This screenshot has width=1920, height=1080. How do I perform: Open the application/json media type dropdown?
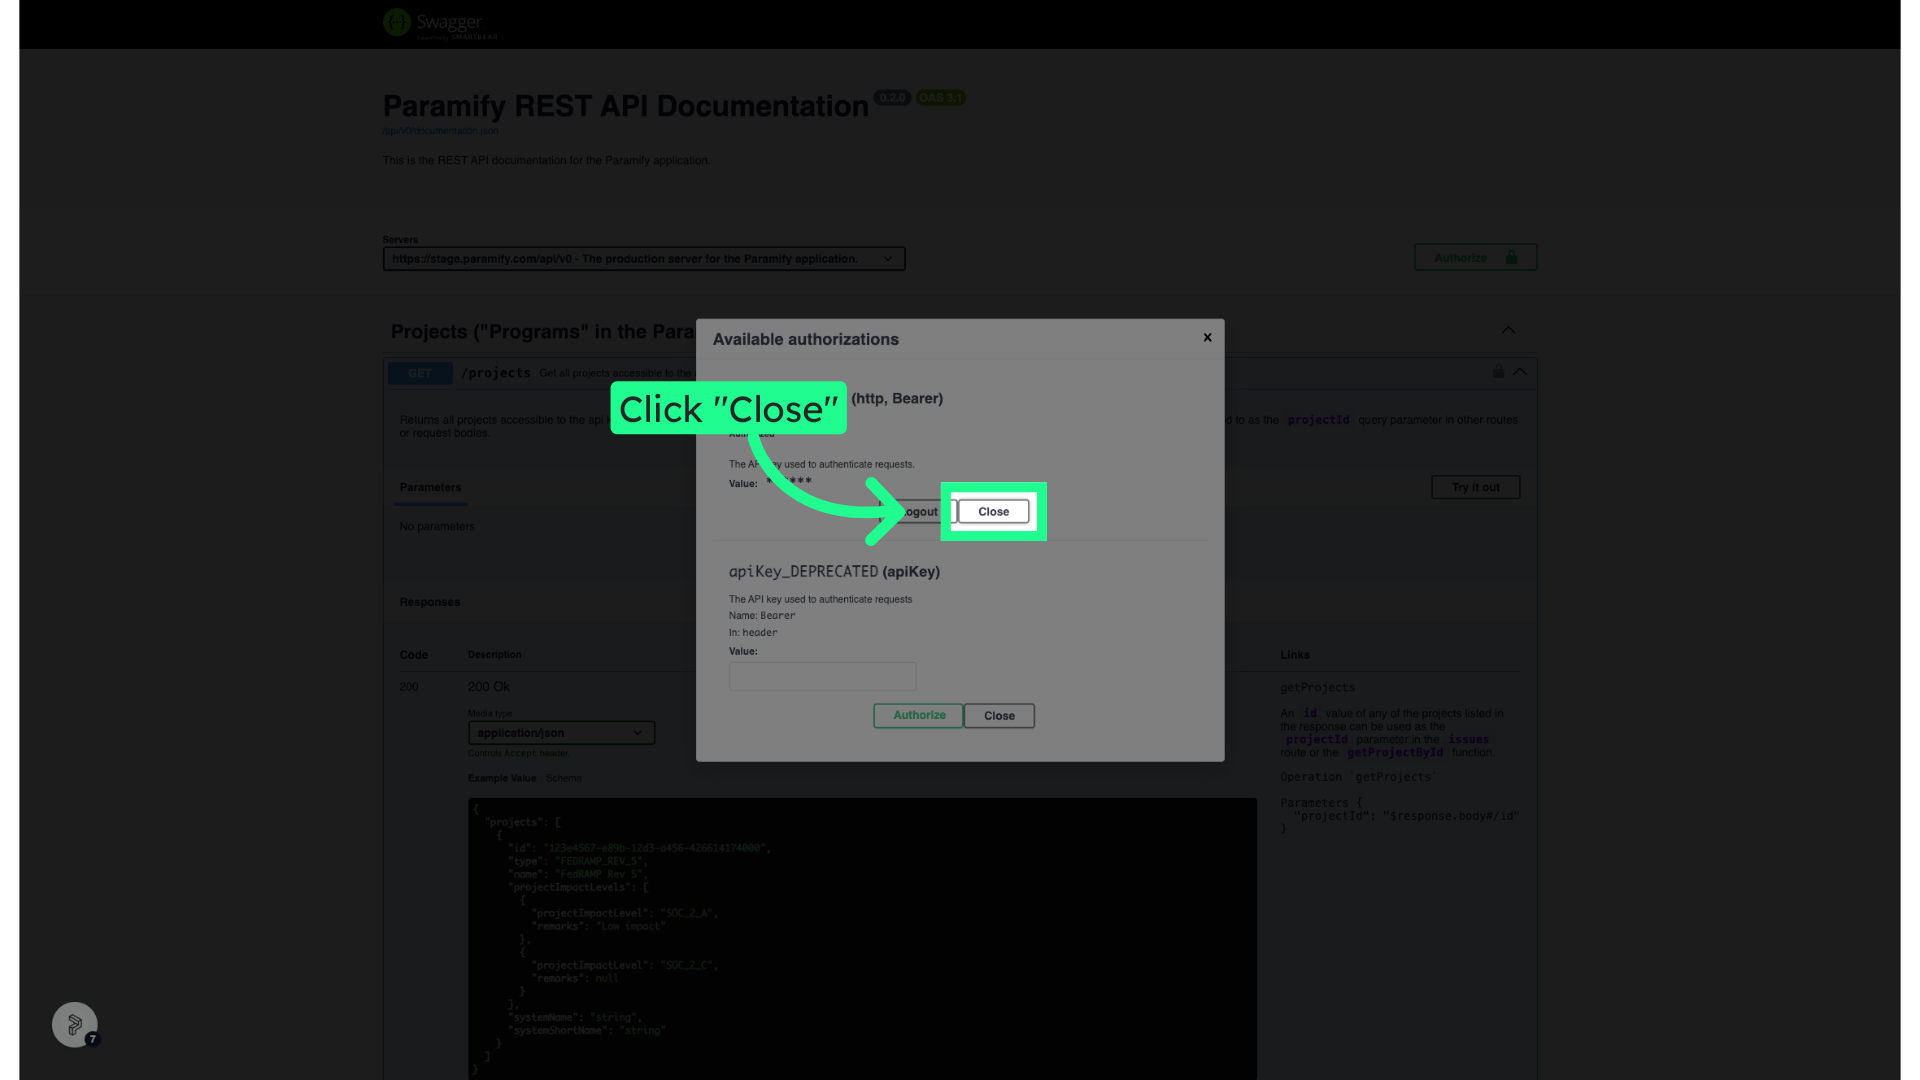pyautogui.click(x=561, y=733)
